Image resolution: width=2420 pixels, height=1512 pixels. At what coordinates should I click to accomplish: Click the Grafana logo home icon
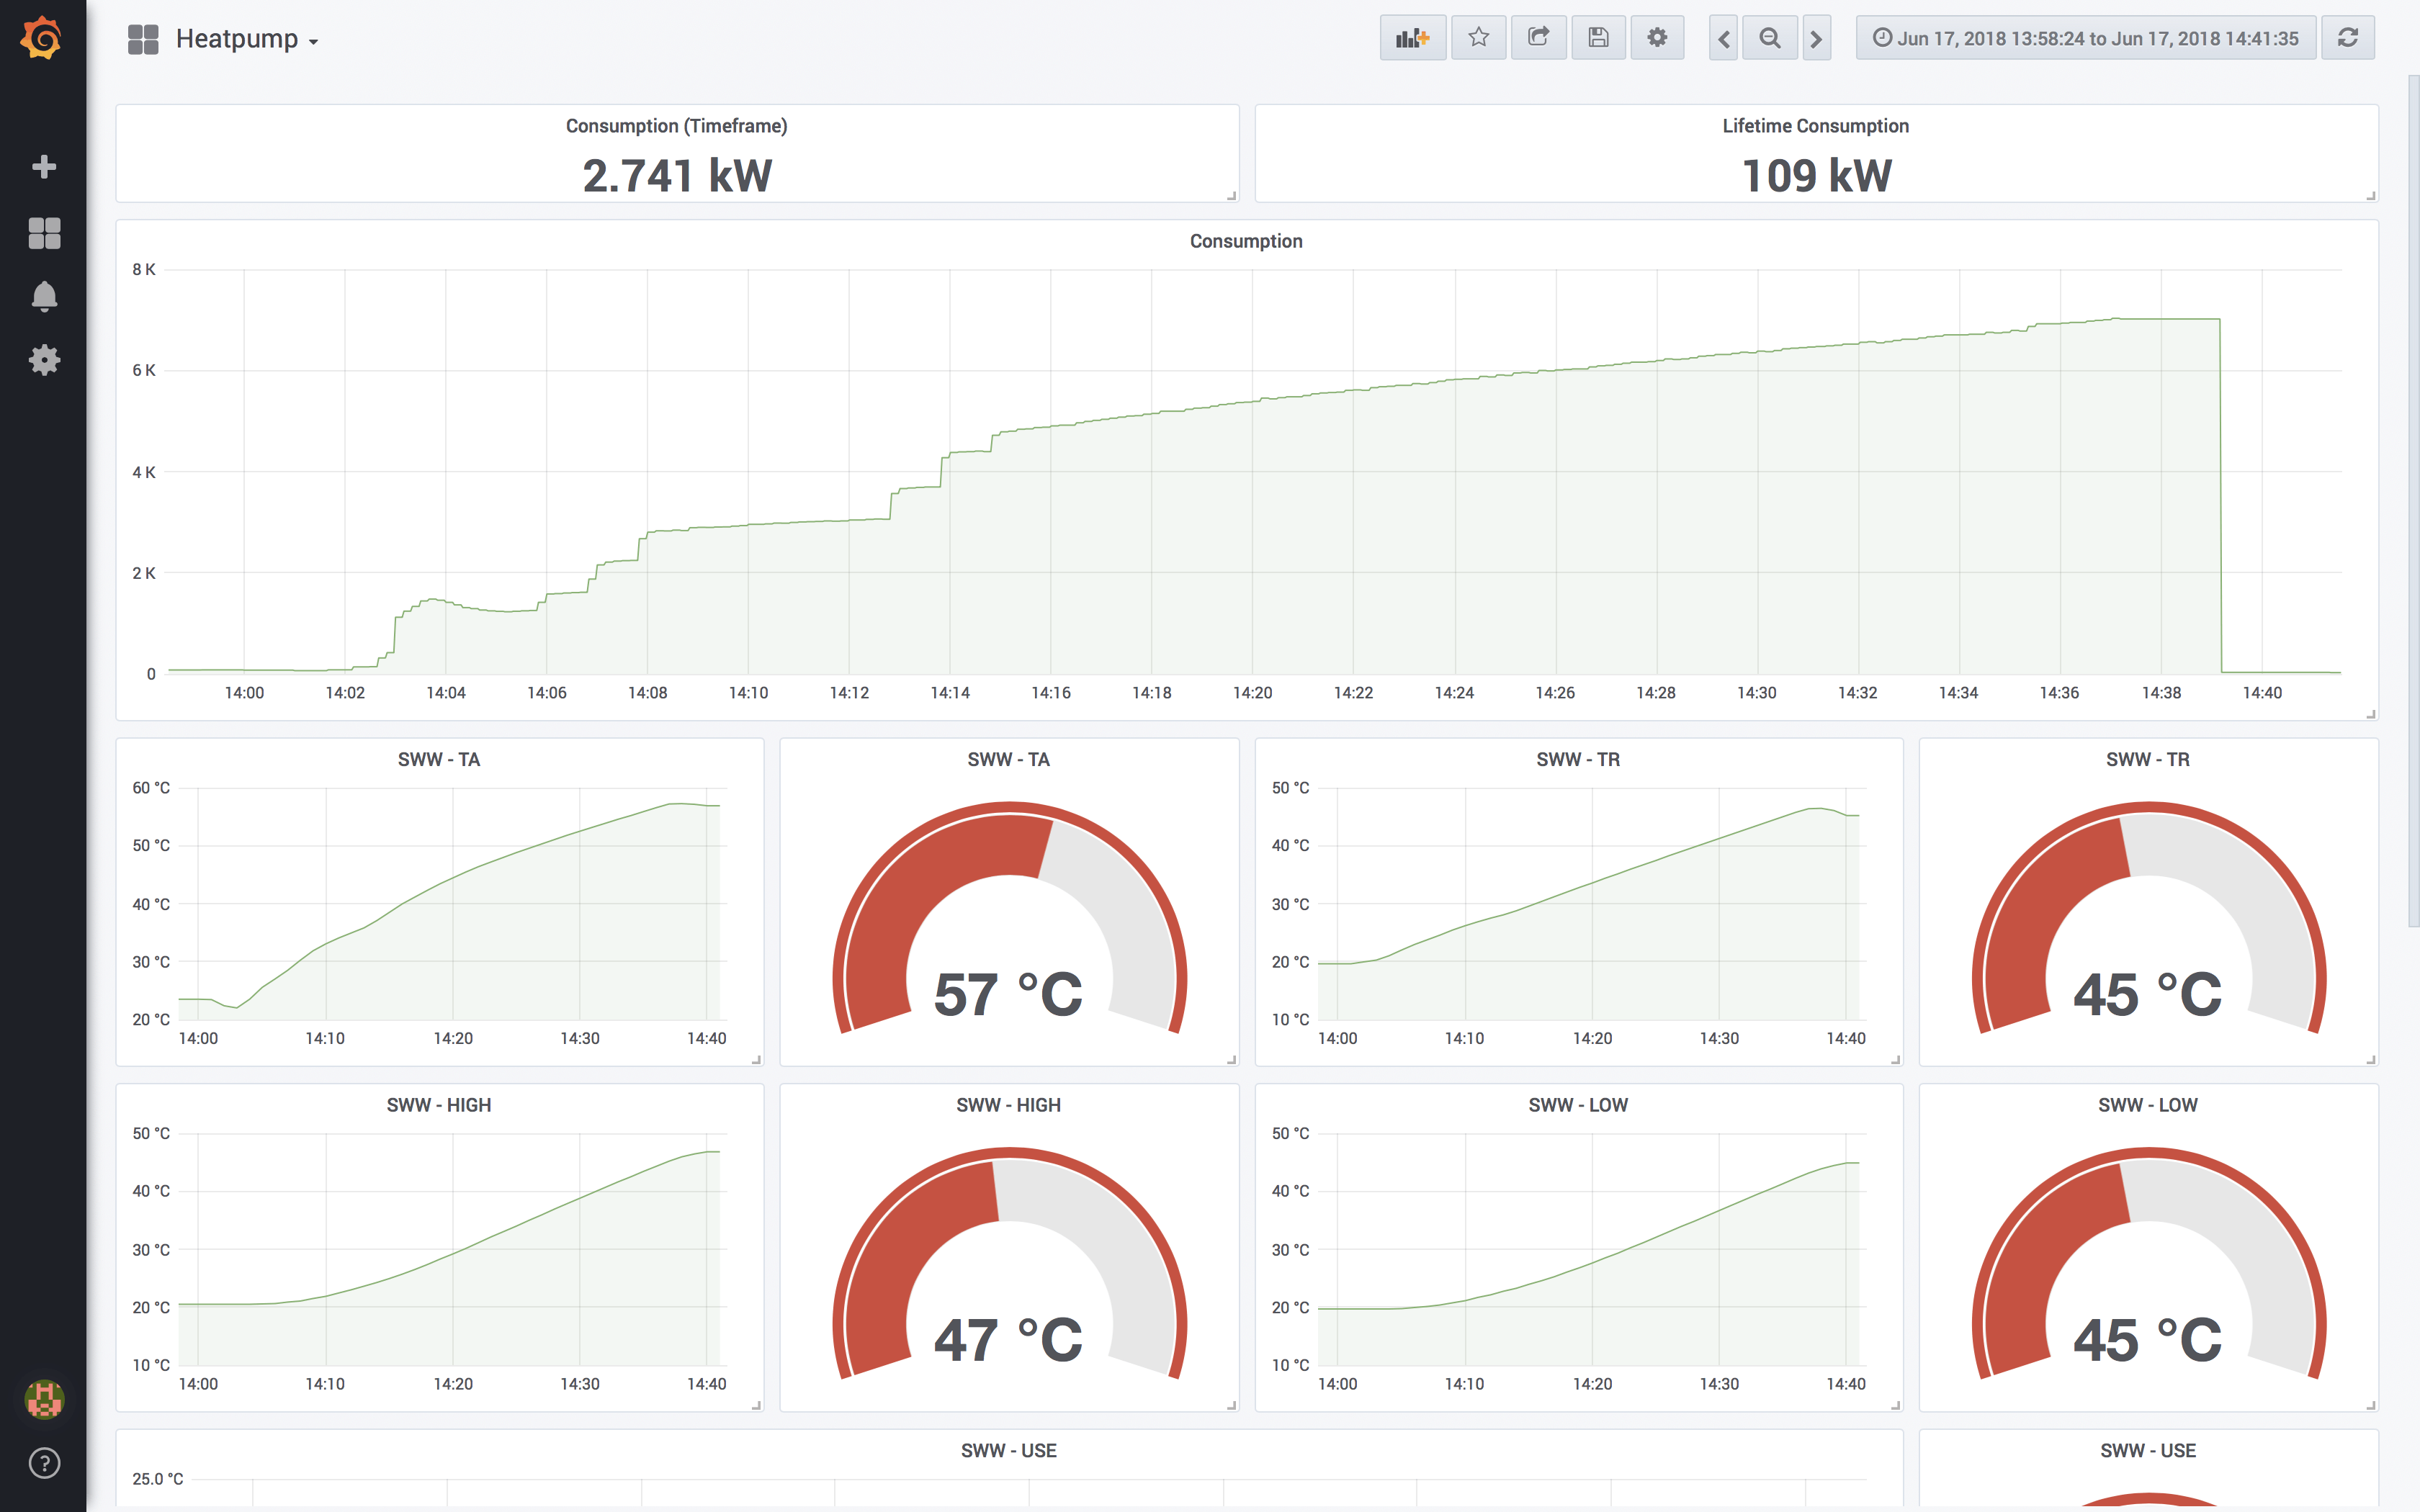(42, 38)
